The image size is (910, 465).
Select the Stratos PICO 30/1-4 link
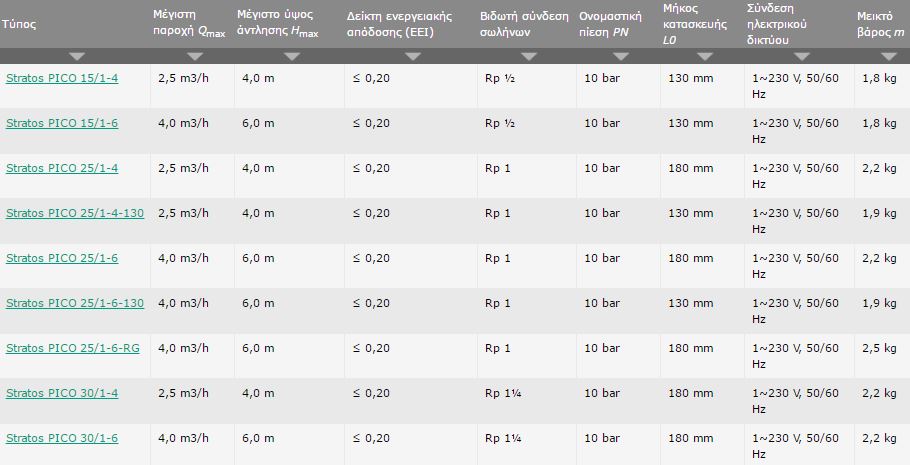pos(62,393)
